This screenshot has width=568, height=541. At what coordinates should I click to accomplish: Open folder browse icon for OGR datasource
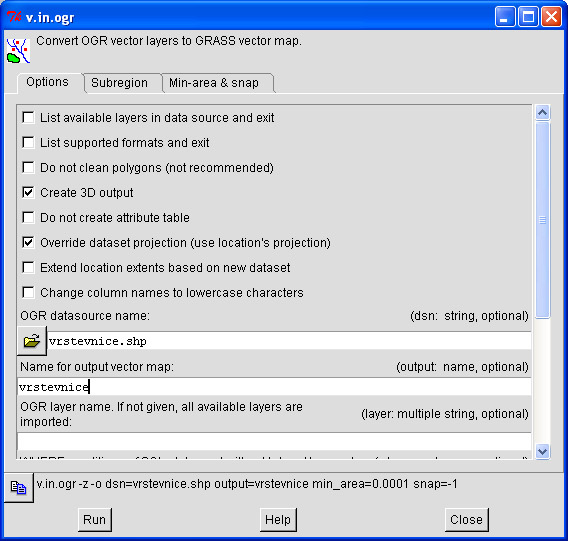tap(32, 341)
